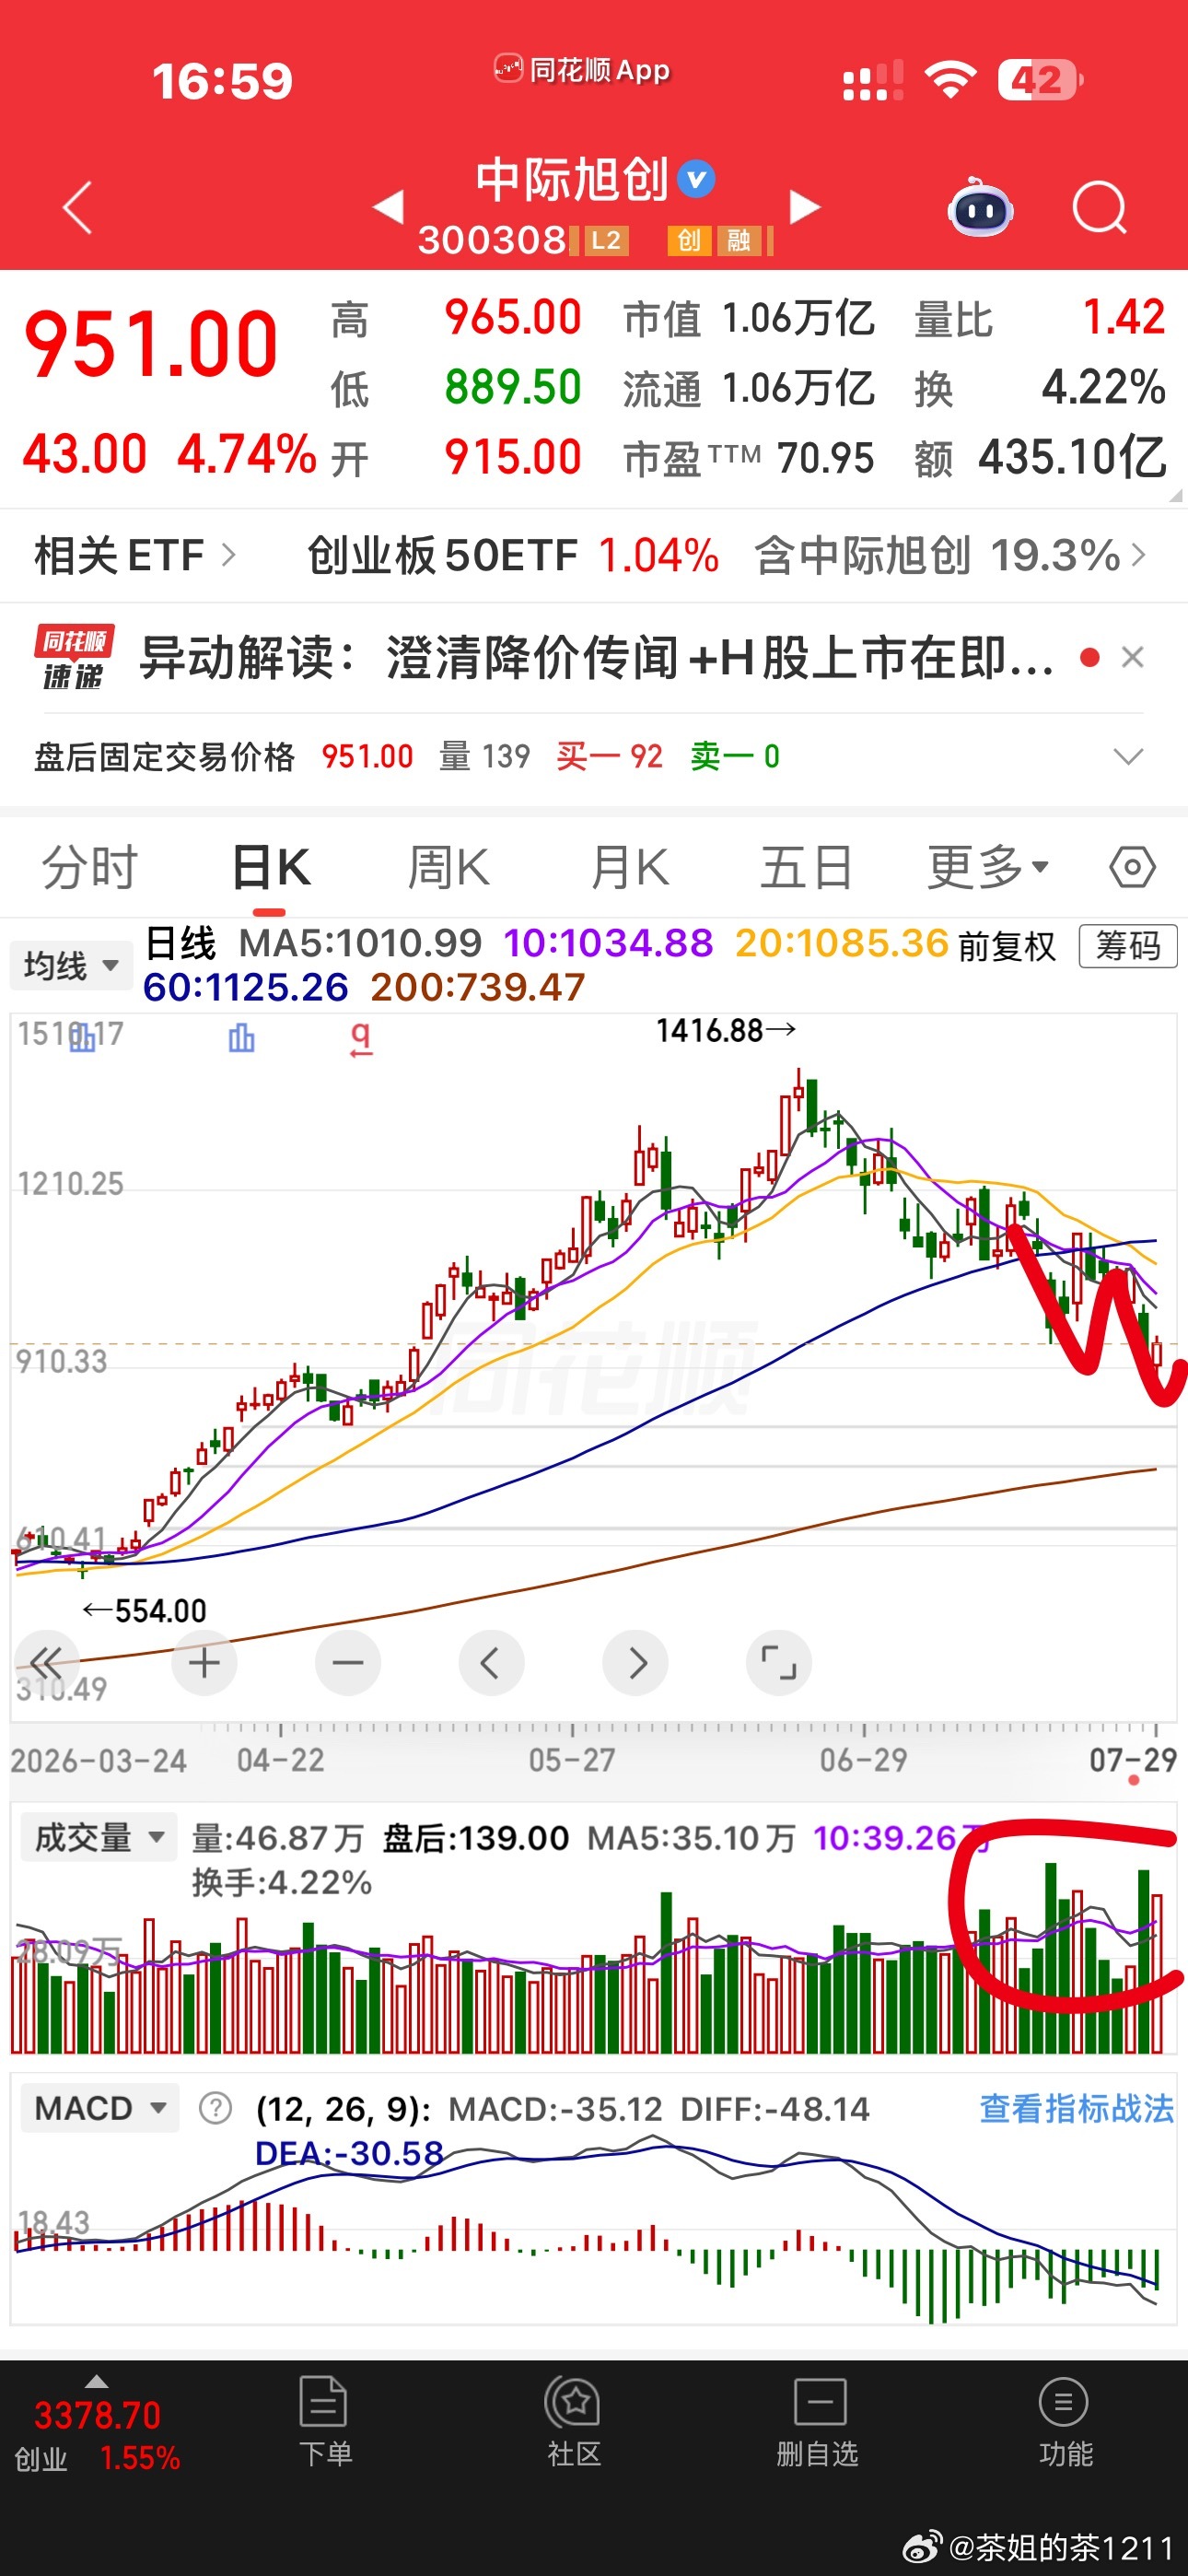Toggle 前复权 price adjustment
The image size is (1188, 2576).
click(1006, 945)
